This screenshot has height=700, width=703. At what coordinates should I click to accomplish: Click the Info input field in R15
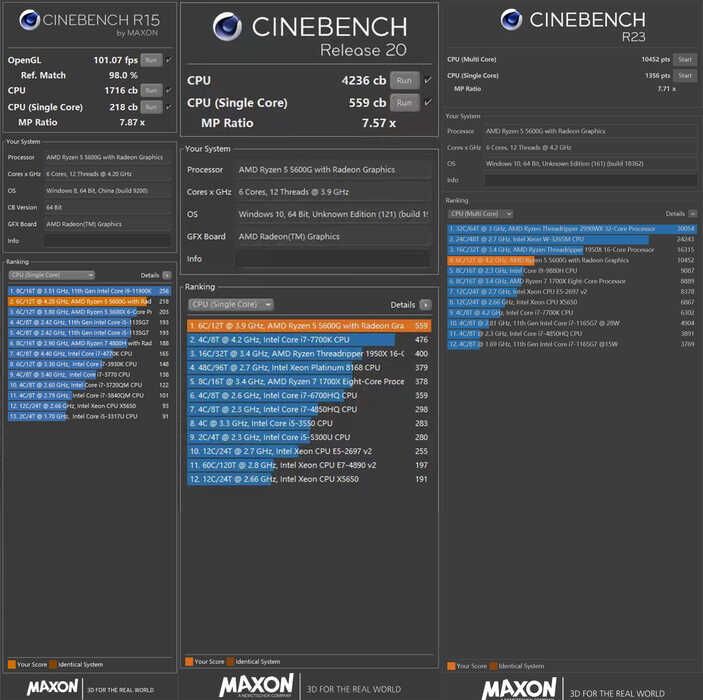[108, 241]
